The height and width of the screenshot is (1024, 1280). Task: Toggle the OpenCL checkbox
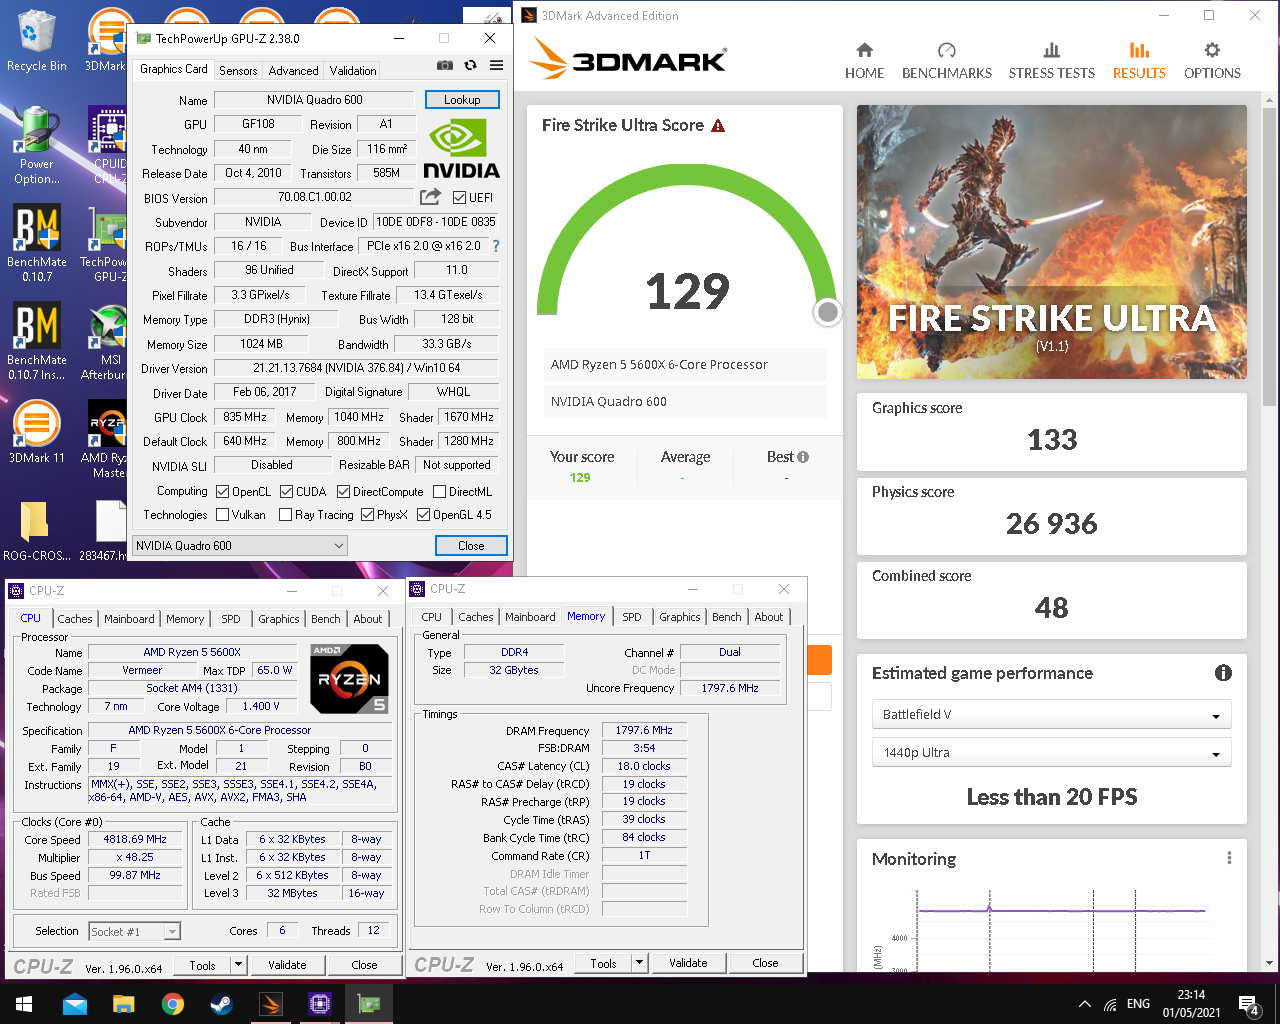[223, 492]
